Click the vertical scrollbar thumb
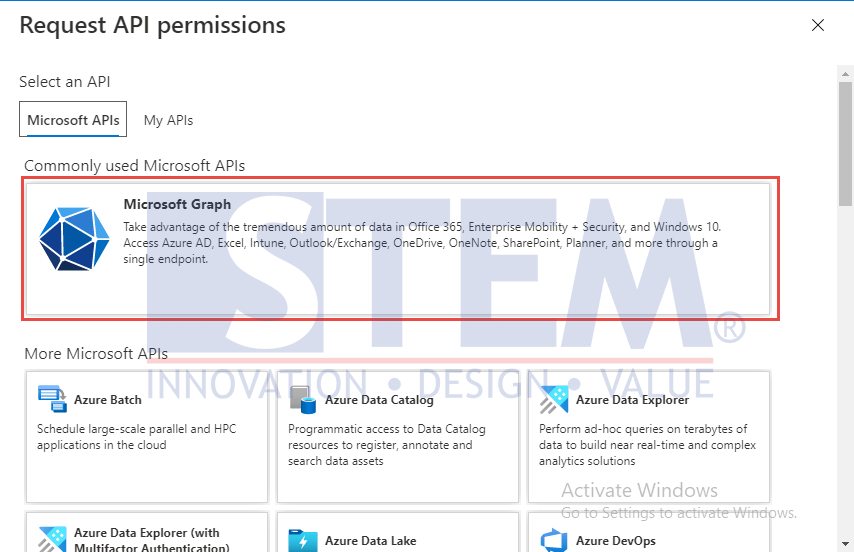The height and width of the screenshot is (552, 854). coord(845,144)
